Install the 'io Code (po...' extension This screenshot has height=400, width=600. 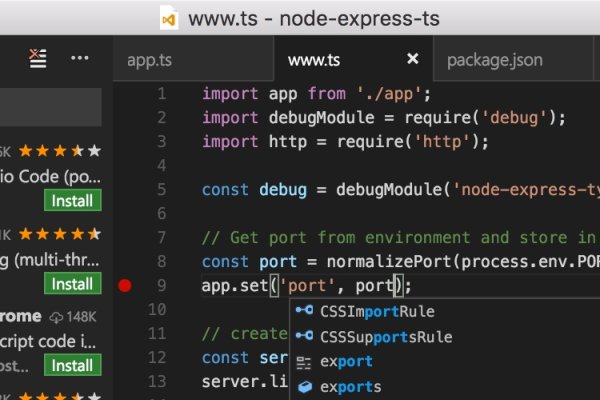[73, 200]
